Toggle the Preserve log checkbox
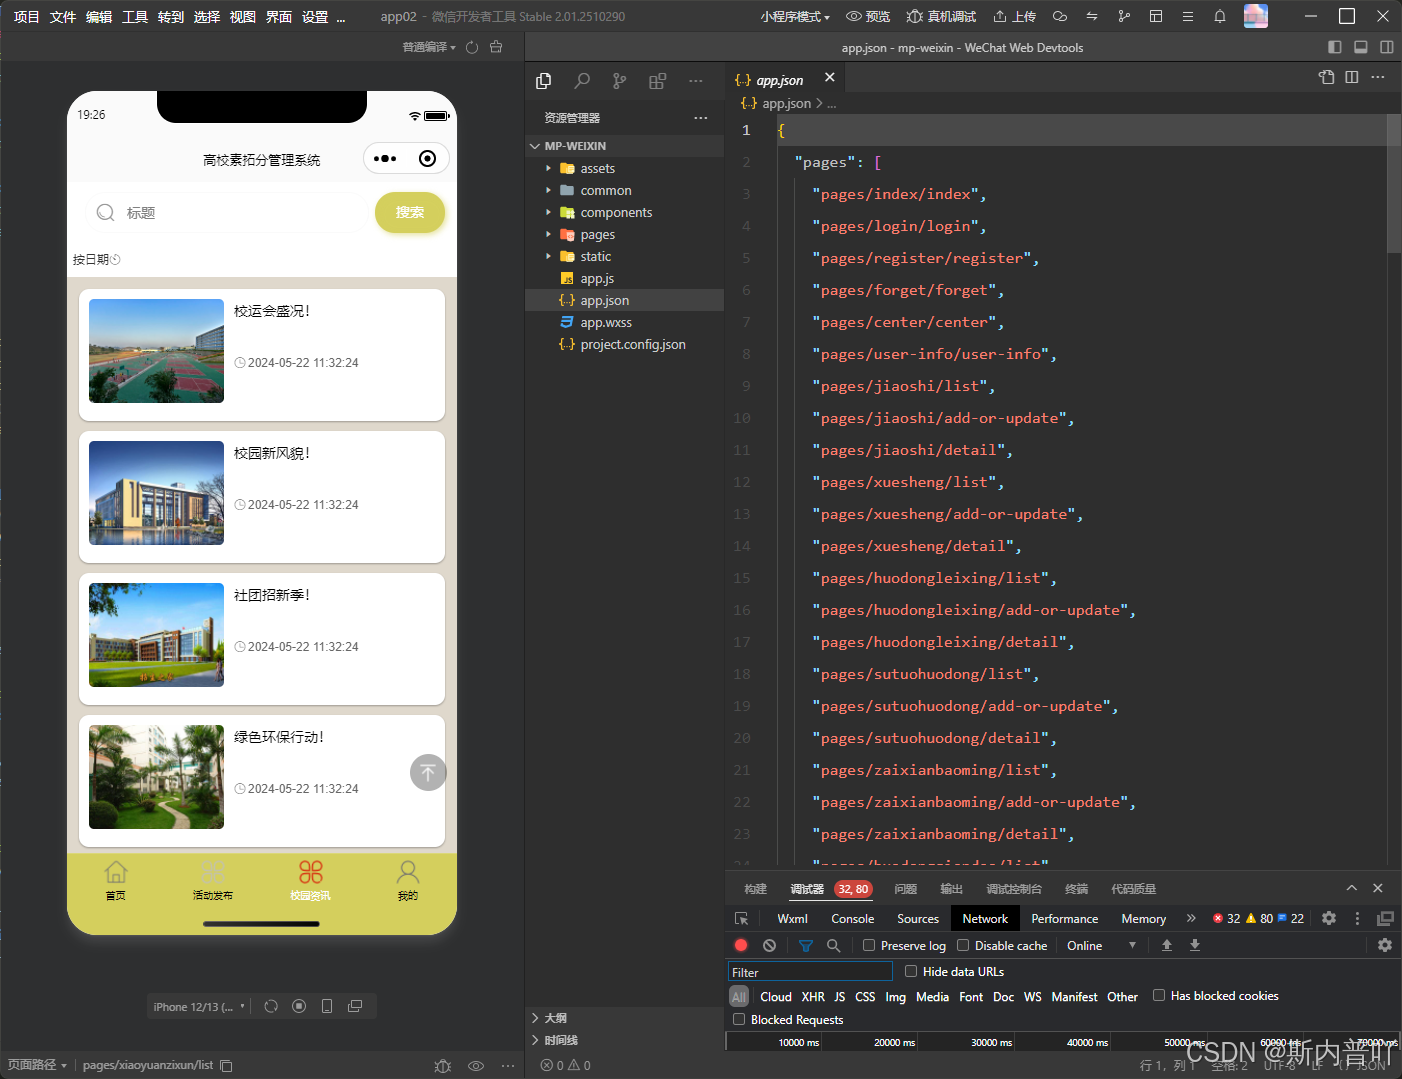Viewport: 1402px width, 1079px height. tap(869, 945)
